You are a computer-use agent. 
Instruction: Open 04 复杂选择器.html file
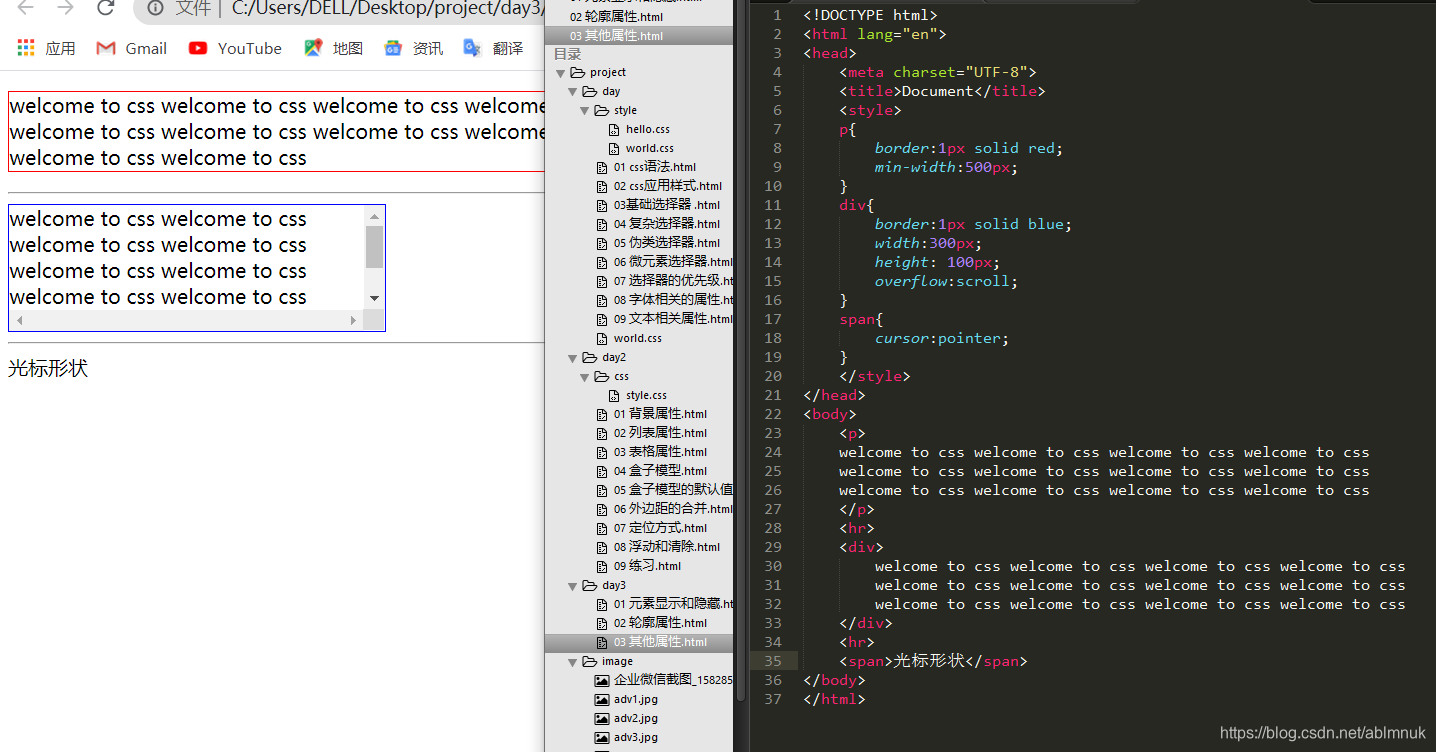(x=666, y=224)
